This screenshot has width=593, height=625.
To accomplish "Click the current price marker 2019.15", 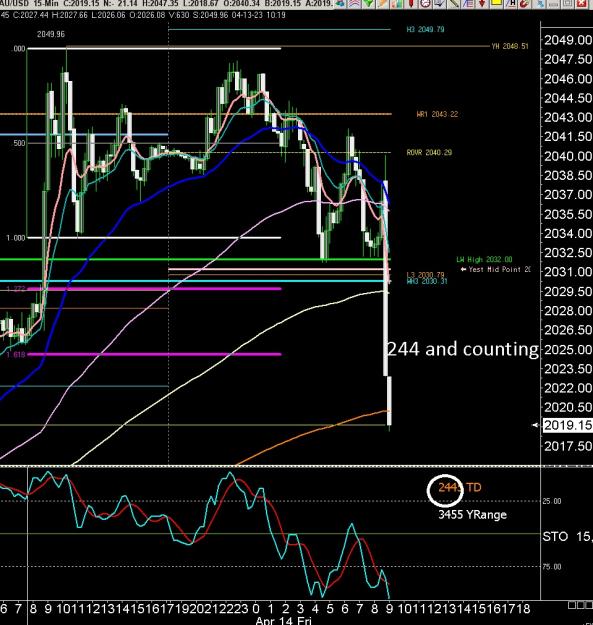I will tap(567, 425).
